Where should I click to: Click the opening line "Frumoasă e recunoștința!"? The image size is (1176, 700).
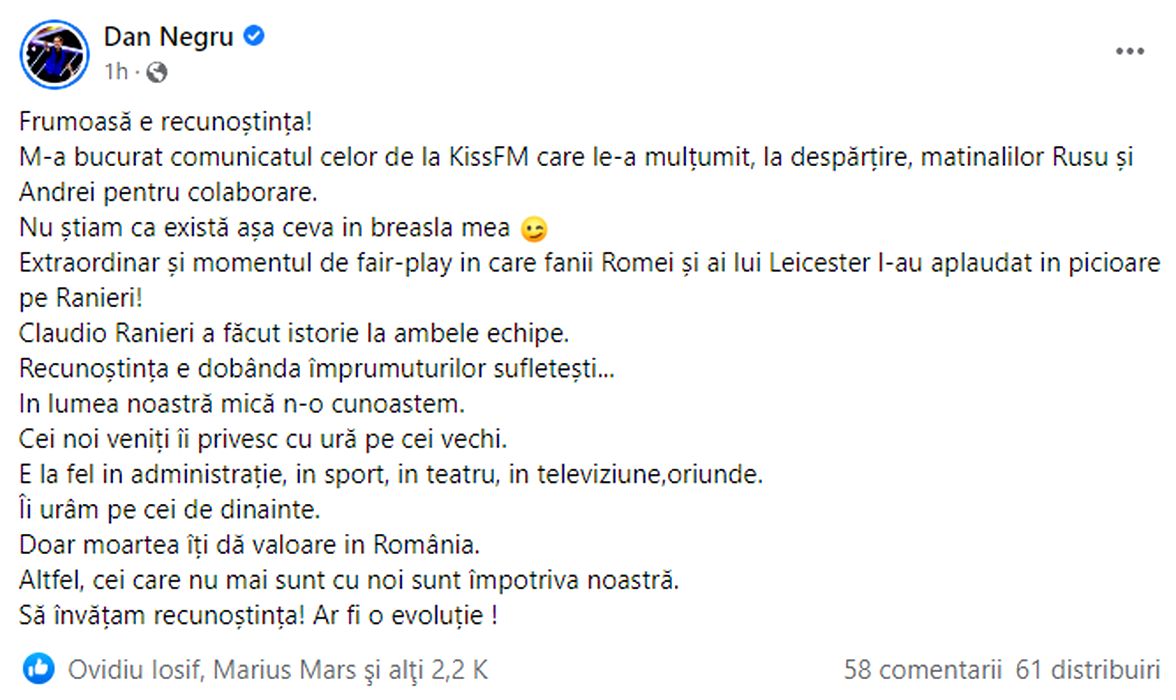click(166, 123)
